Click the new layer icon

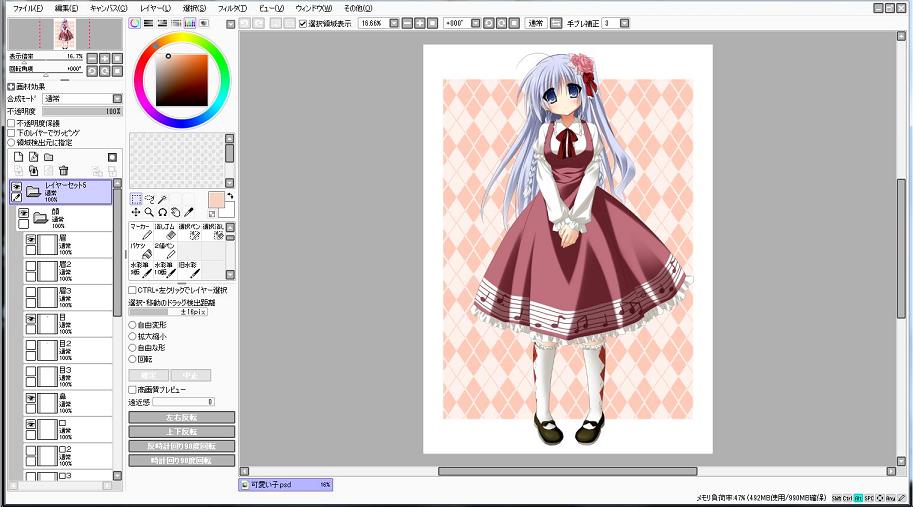17,157
